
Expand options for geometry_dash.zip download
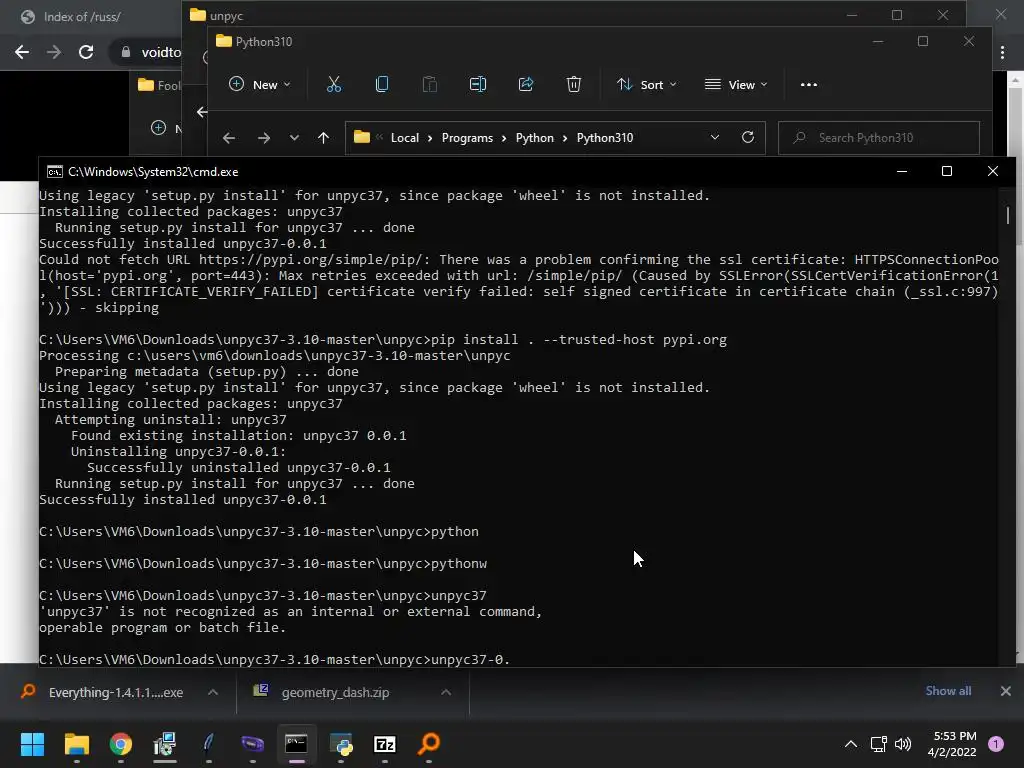[446, 692]
